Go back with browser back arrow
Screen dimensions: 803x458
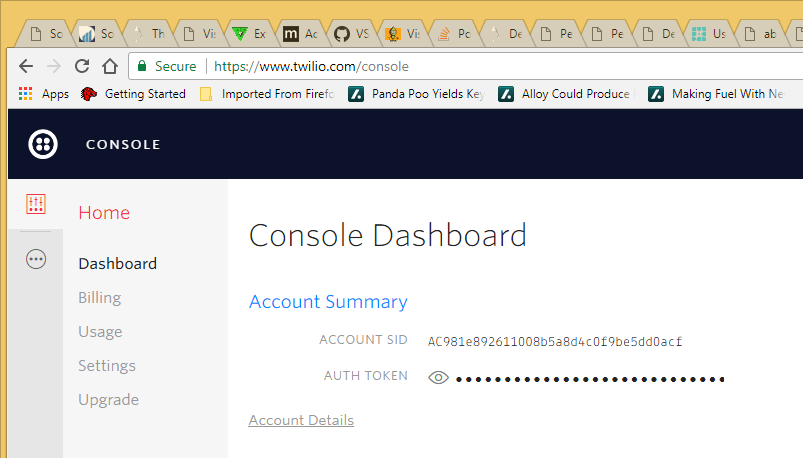click(26, 66)
